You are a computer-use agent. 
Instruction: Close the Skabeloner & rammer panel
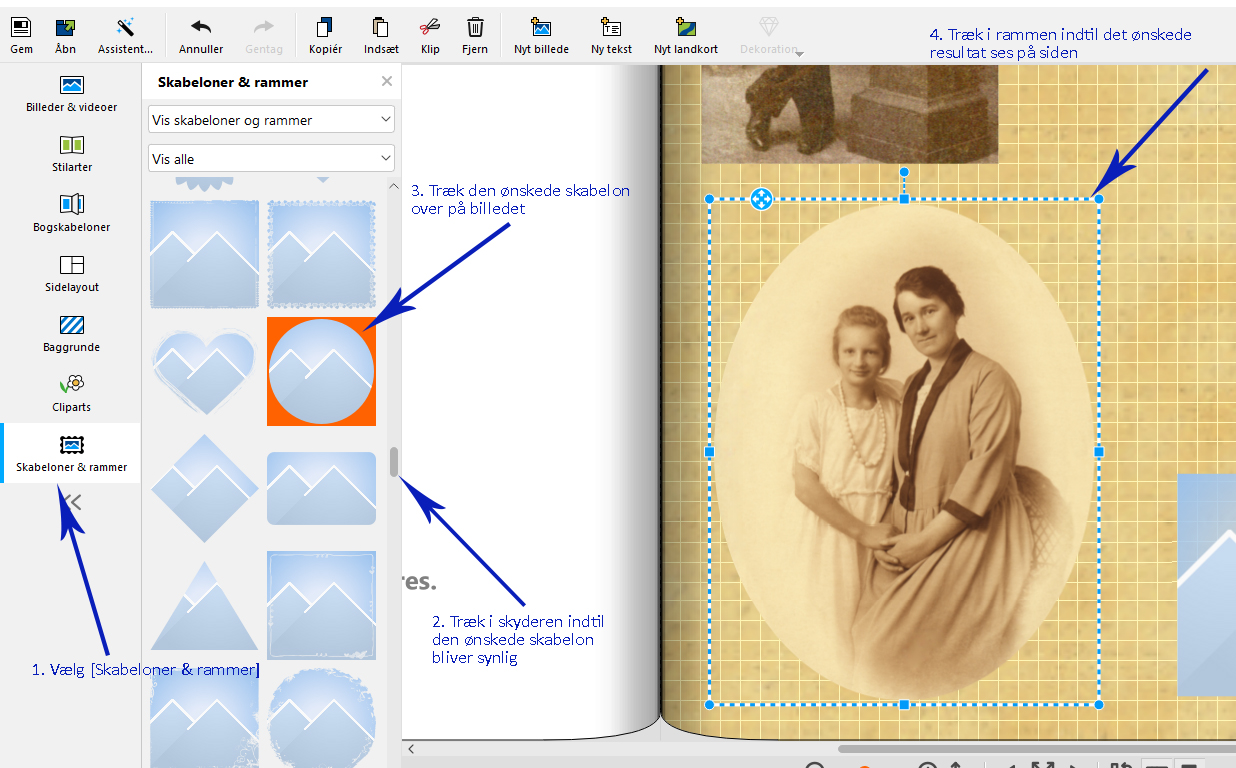(387, 82)
